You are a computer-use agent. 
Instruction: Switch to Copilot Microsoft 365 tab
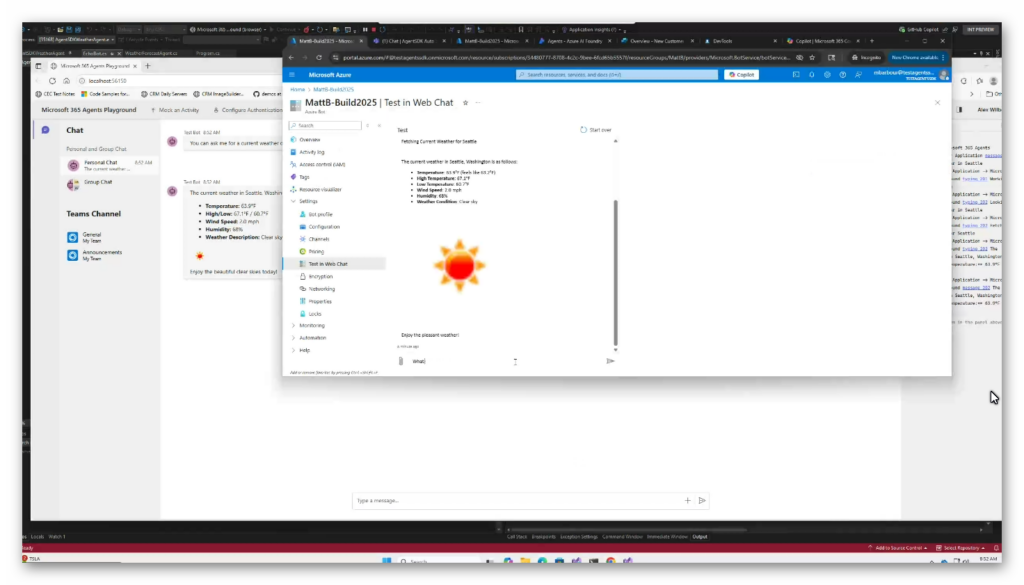[x=823, y=40]
